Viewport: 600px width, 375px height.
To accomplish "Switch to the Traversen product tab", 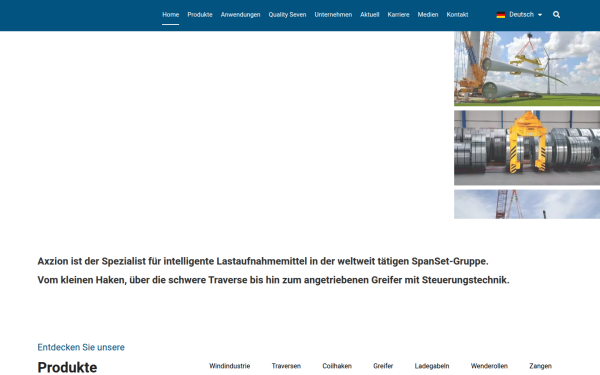I will click(286, 366).
